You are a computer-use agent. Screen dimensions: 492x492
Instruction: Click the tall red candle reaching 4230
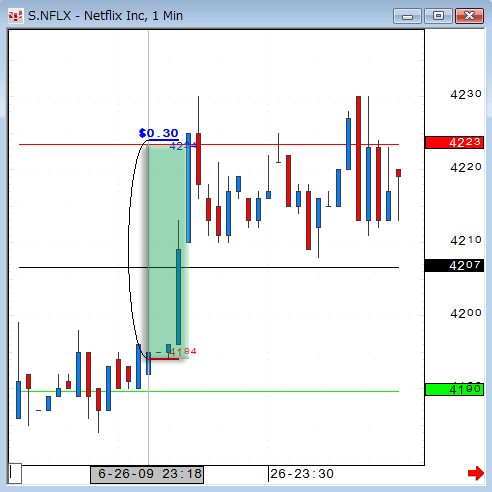coord(358,158)
